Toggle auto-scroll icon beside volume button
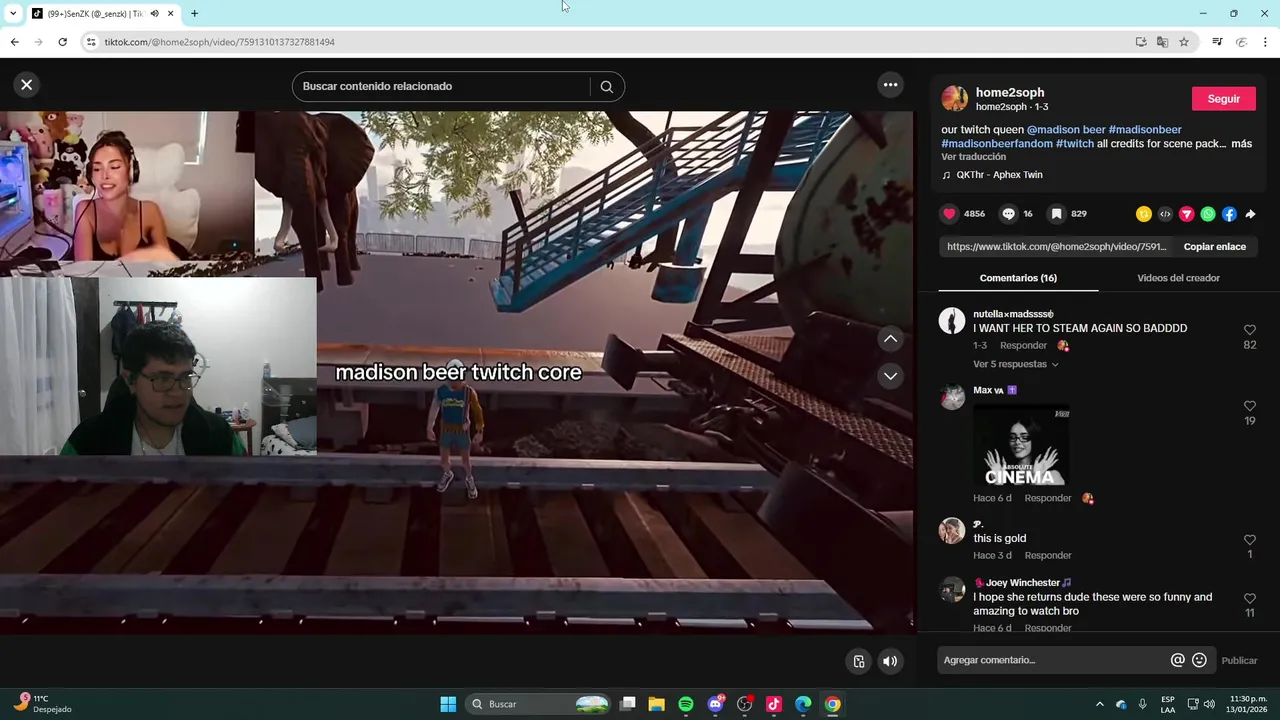Viewport: 1280px width, 720px height. 859,661
